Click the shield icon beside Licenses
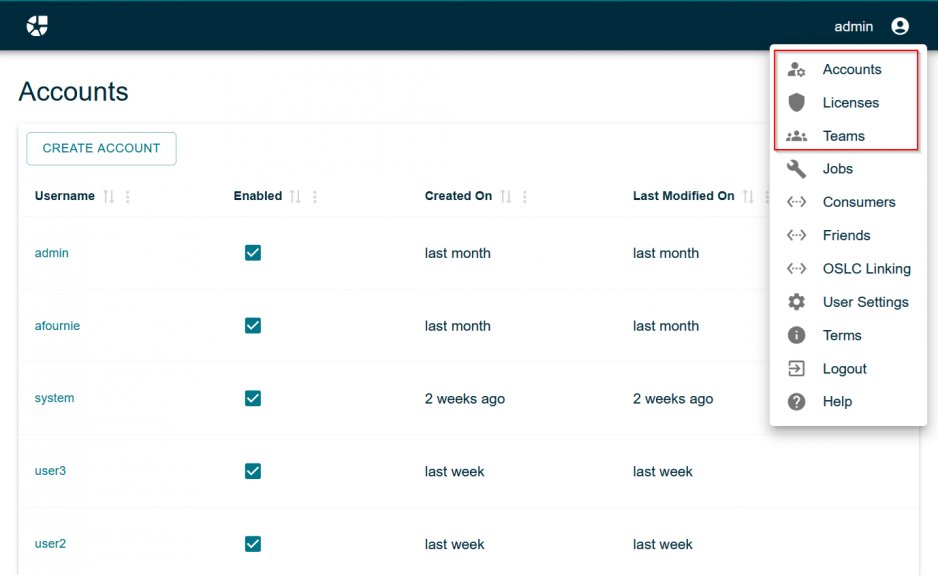 [x=796, y=103]
